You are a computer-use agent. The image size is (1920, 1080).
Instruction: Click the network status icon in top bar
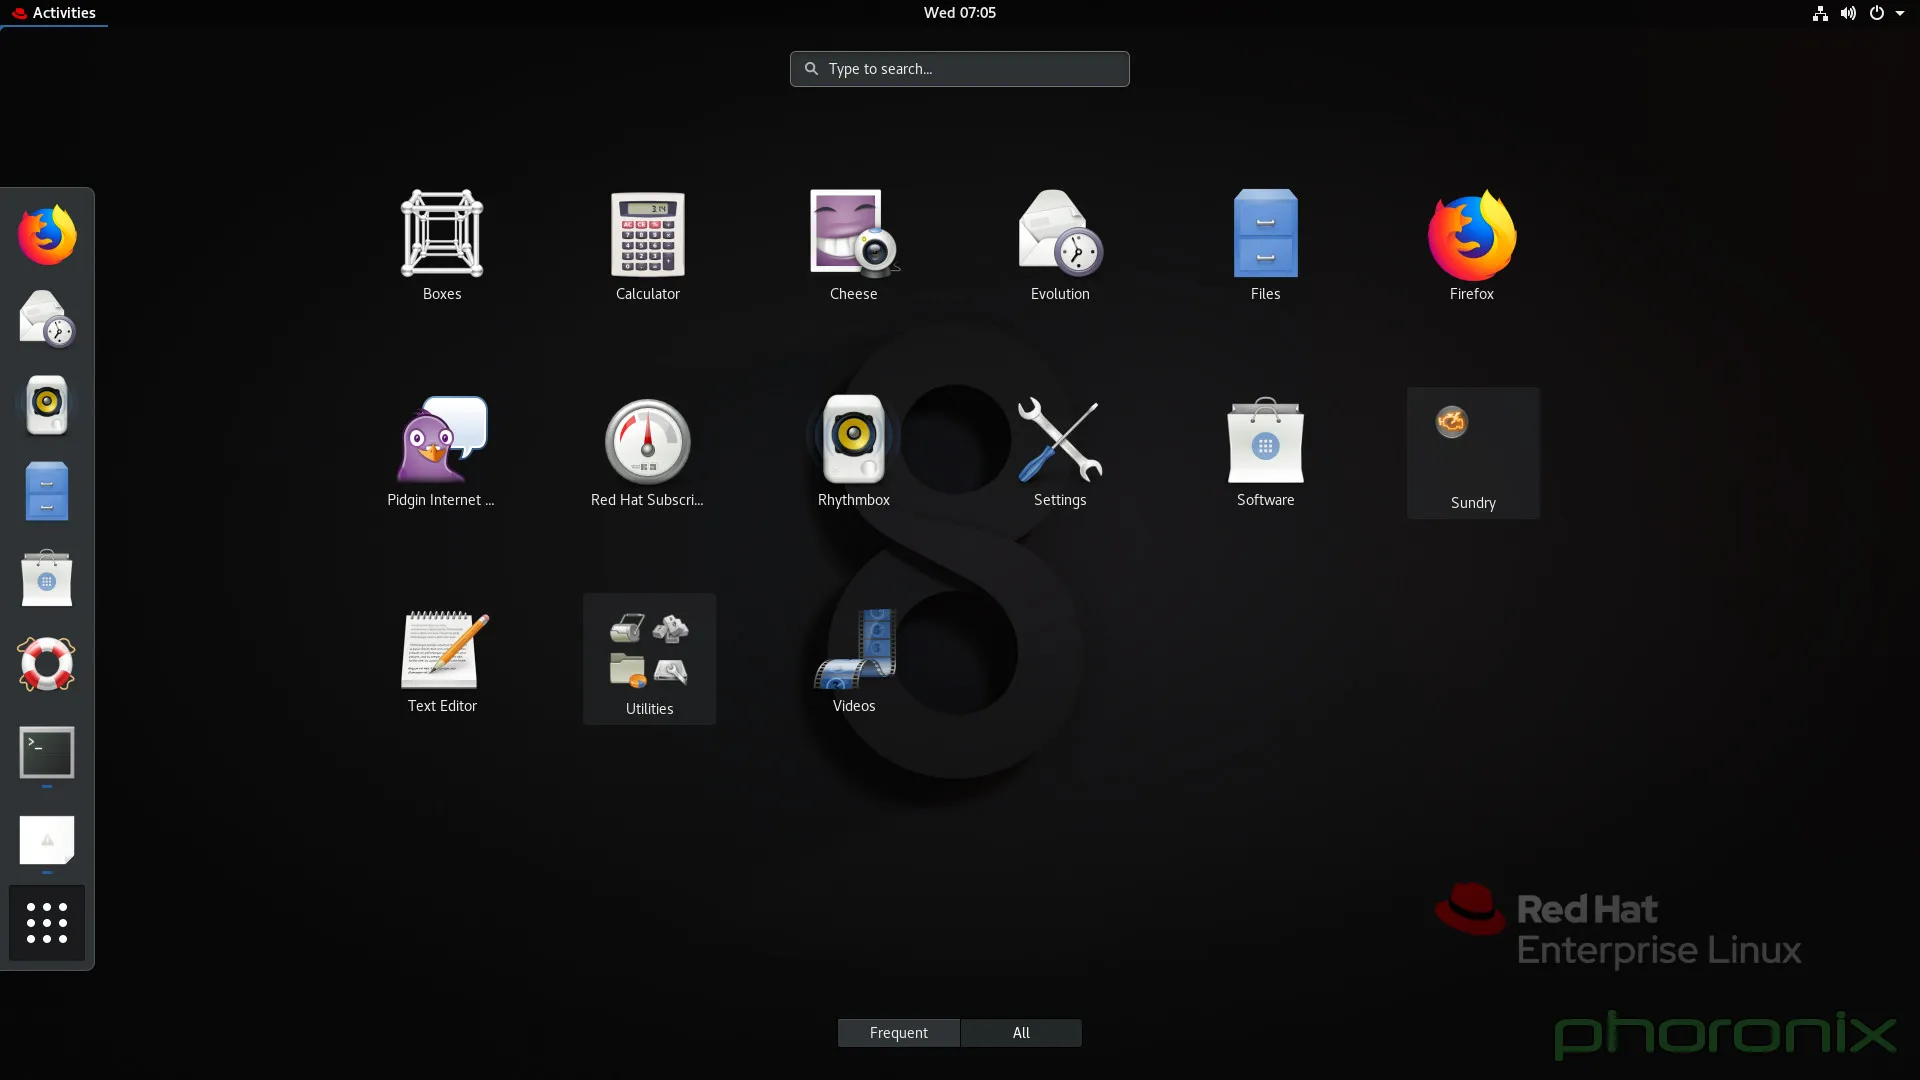coord(1820,13)
